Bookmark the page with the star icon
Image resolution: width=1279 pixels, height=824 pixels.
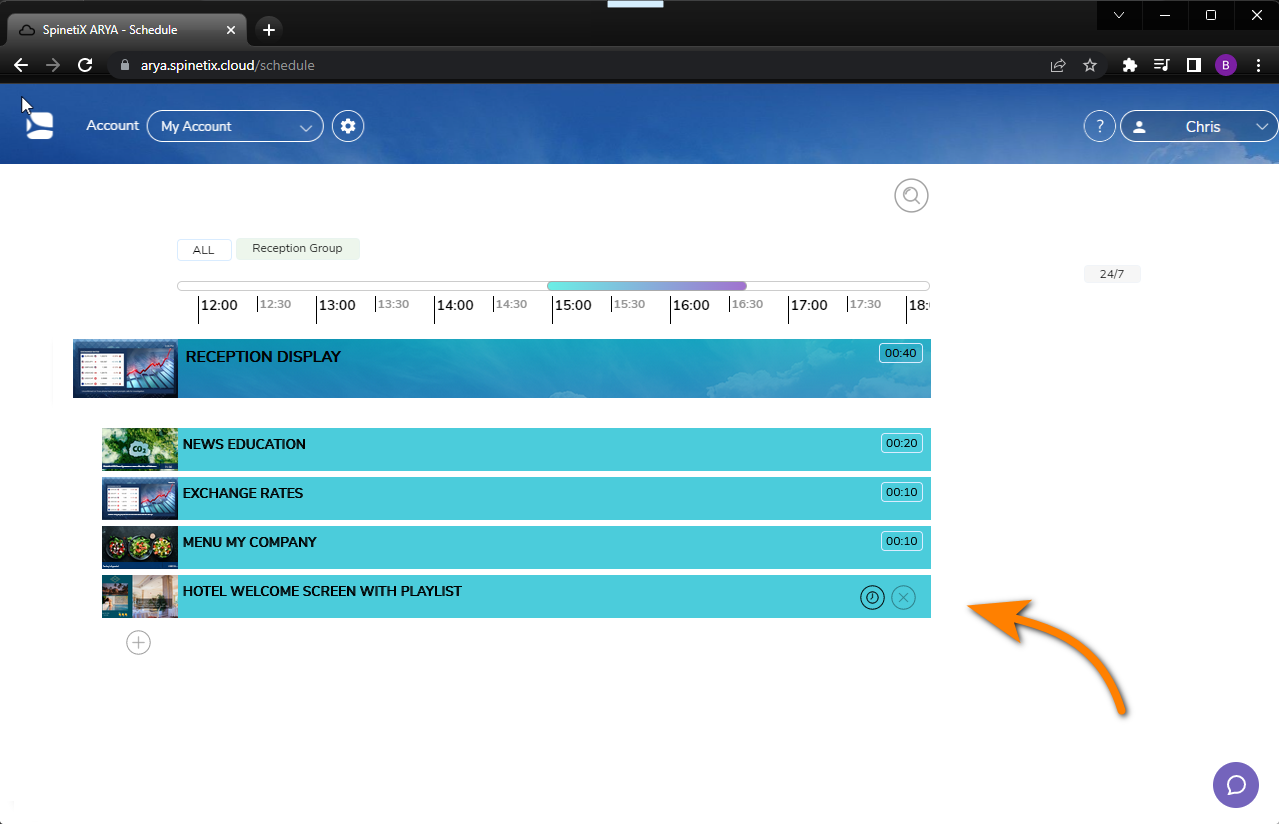[x=1090, y=65]
